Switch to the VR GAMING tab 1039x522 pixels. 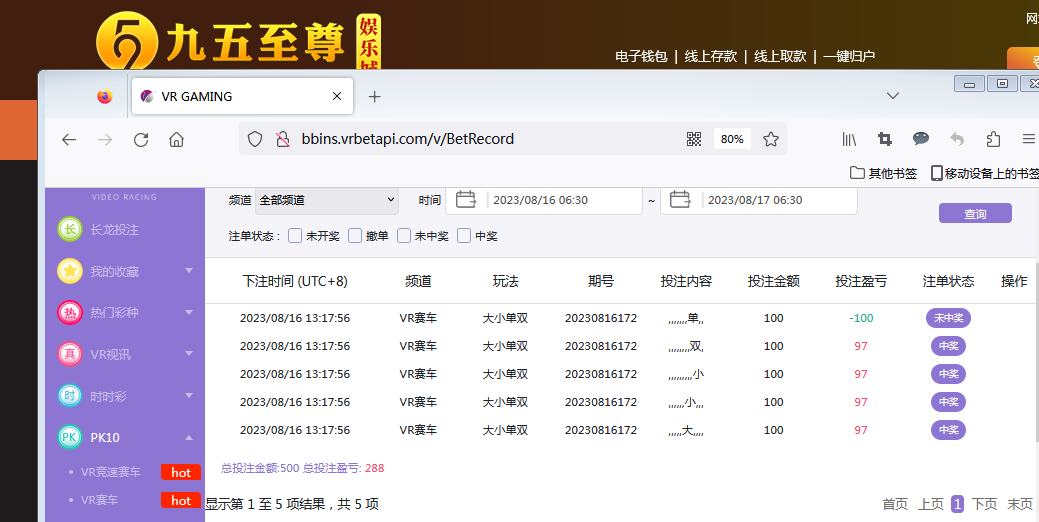click(x=240, y=97)
